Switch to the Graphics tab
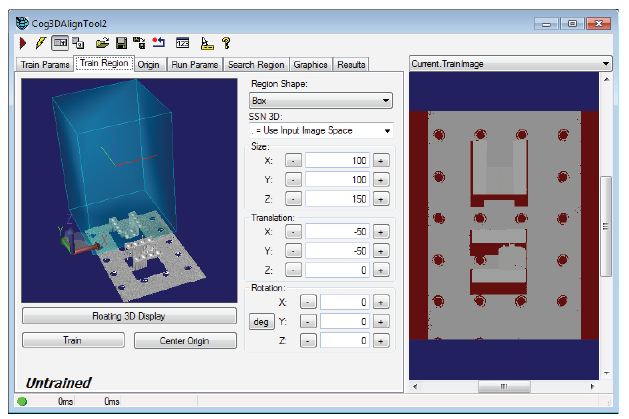The width and height of the screenshot is (629, 419). pyautogui.click(x=310, y=65)
